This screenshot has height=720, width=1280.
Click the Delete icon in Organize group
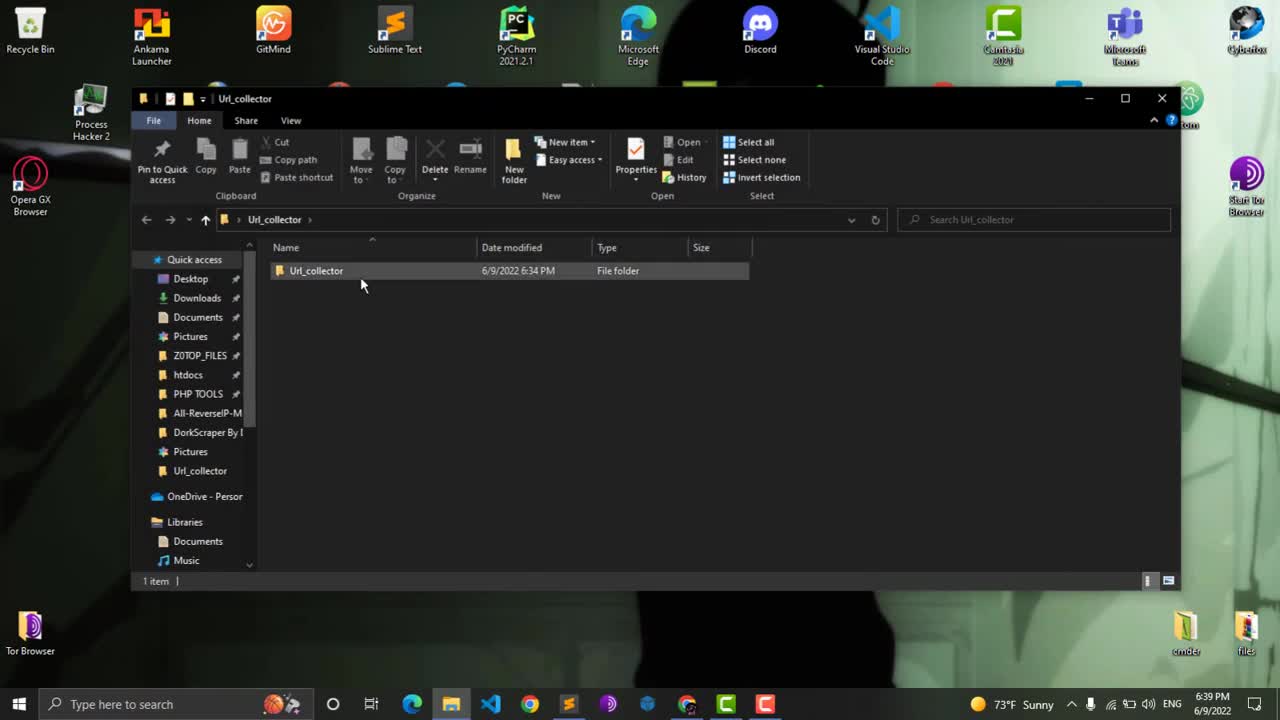435,158
